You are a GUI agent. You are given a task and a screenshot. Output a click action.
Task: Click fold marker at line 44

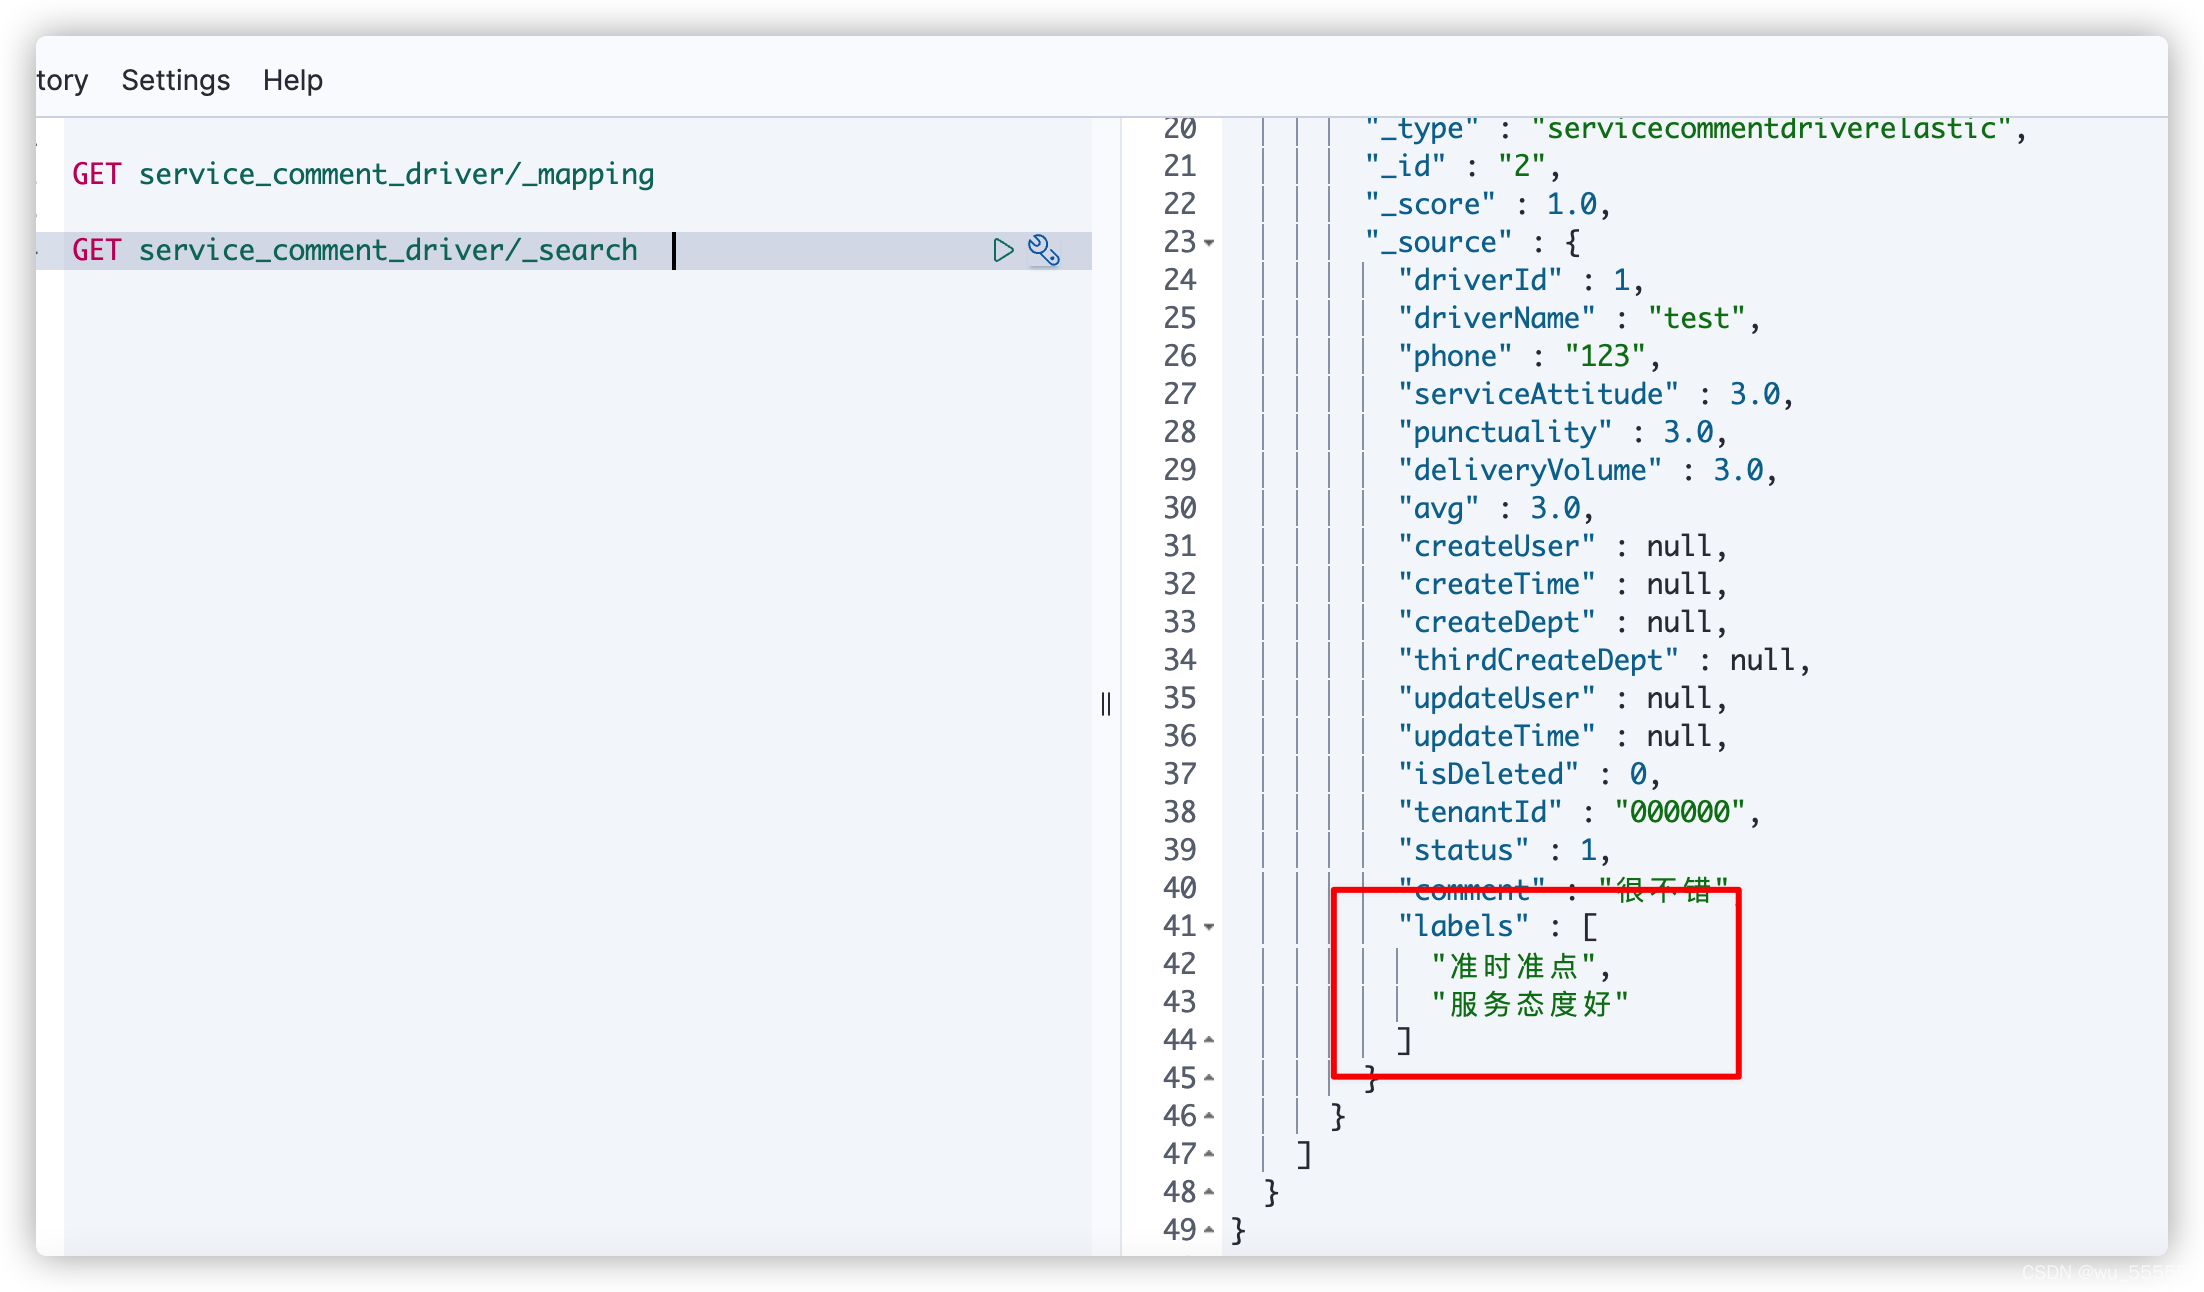click(1209, 1041)
